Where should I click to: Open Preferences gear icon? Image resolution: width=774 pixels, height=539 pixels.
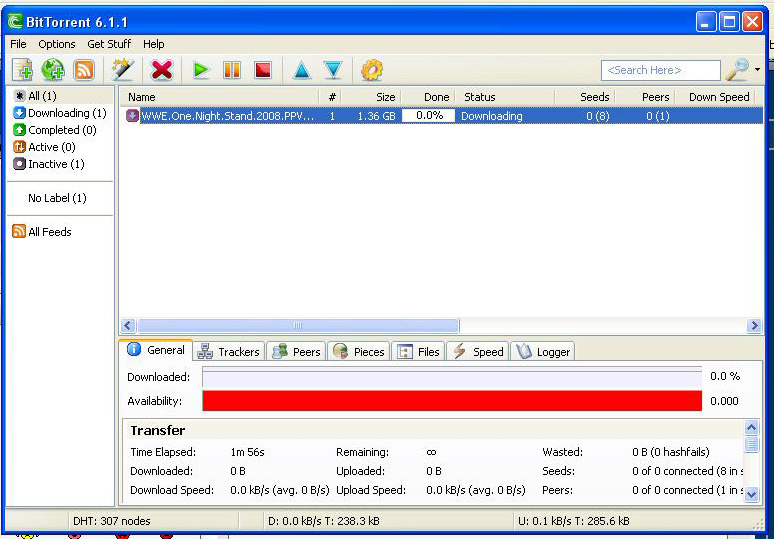click(372, 70)
